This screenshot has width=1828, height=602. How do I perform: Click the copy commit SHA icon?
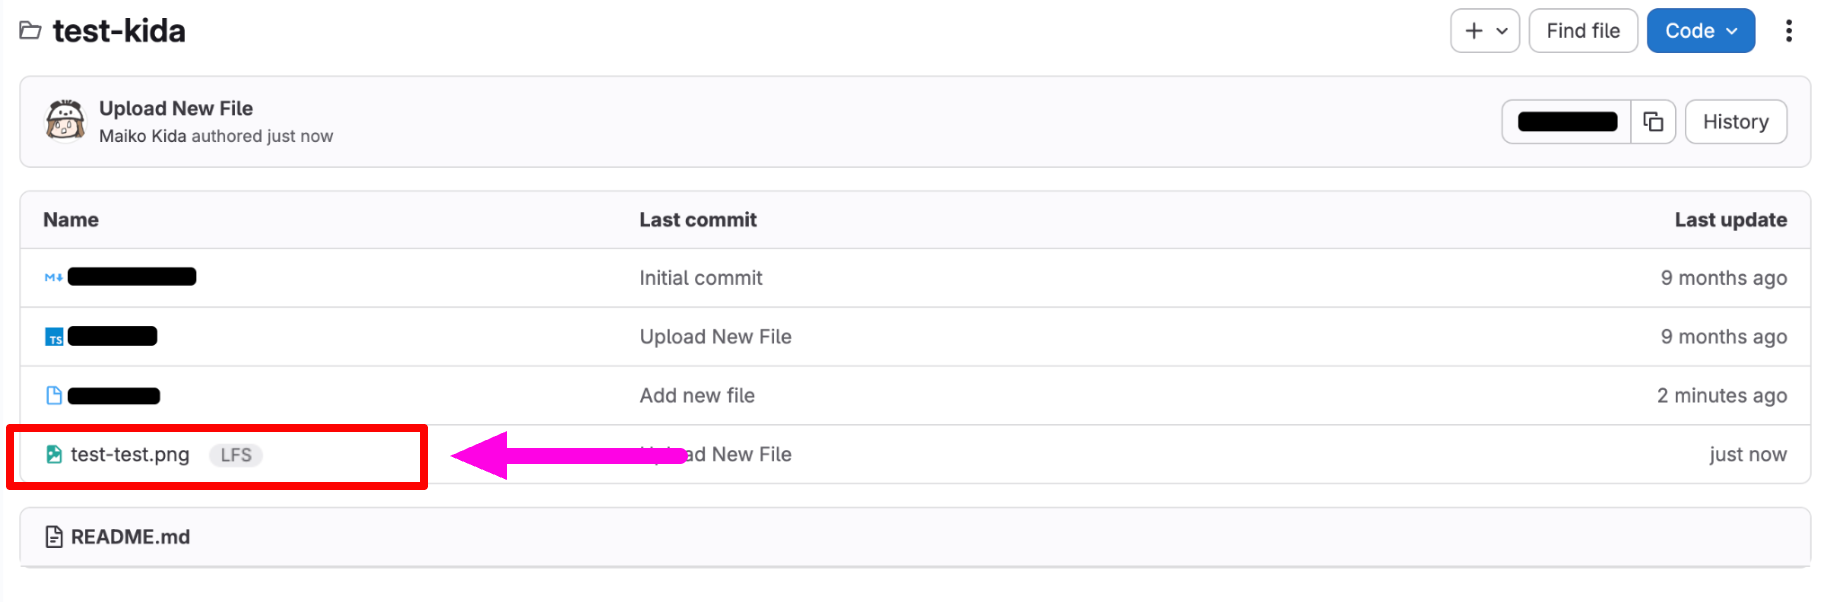tap(1653, 122)
